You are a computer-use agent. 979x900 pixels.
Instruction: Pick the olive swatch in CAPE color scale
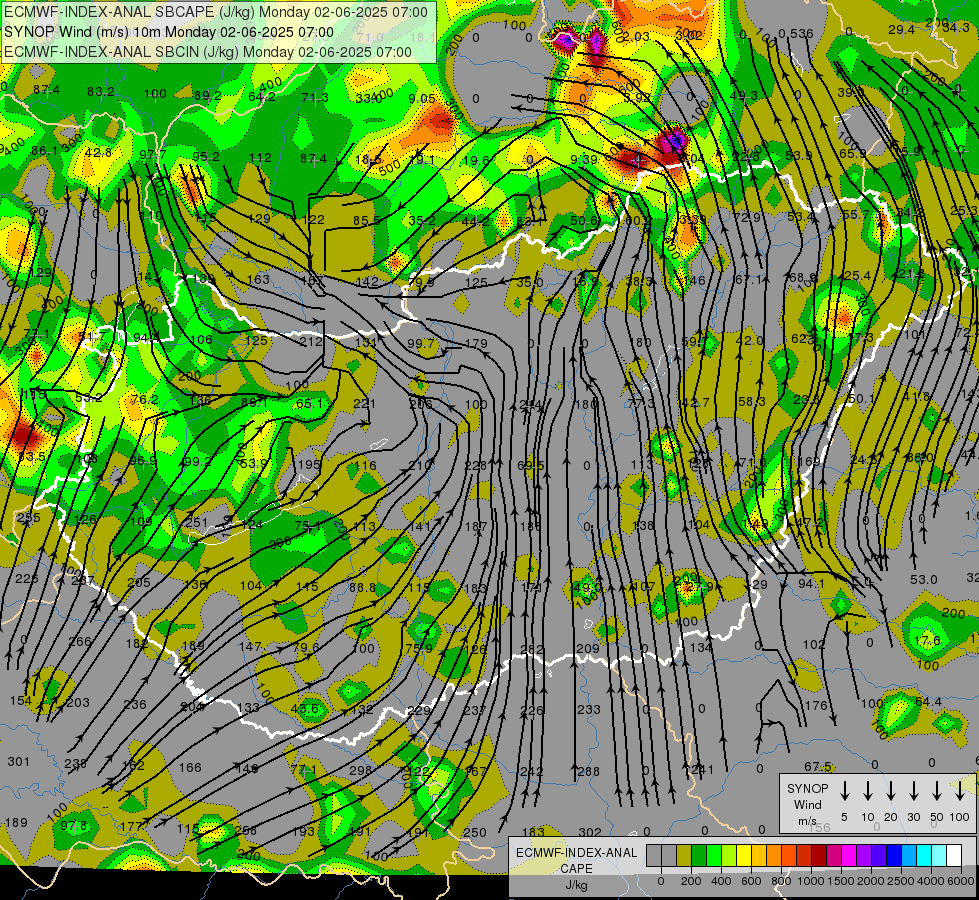(x=684, y=855)
